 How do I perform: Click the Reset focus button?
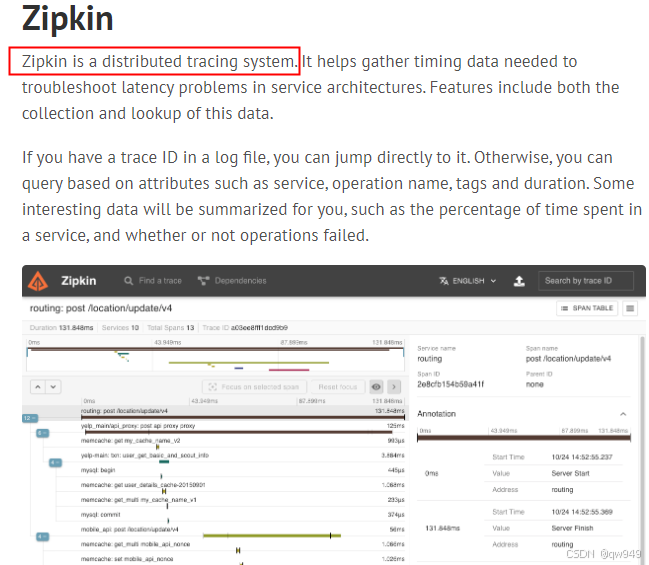[x=338, y=387]
